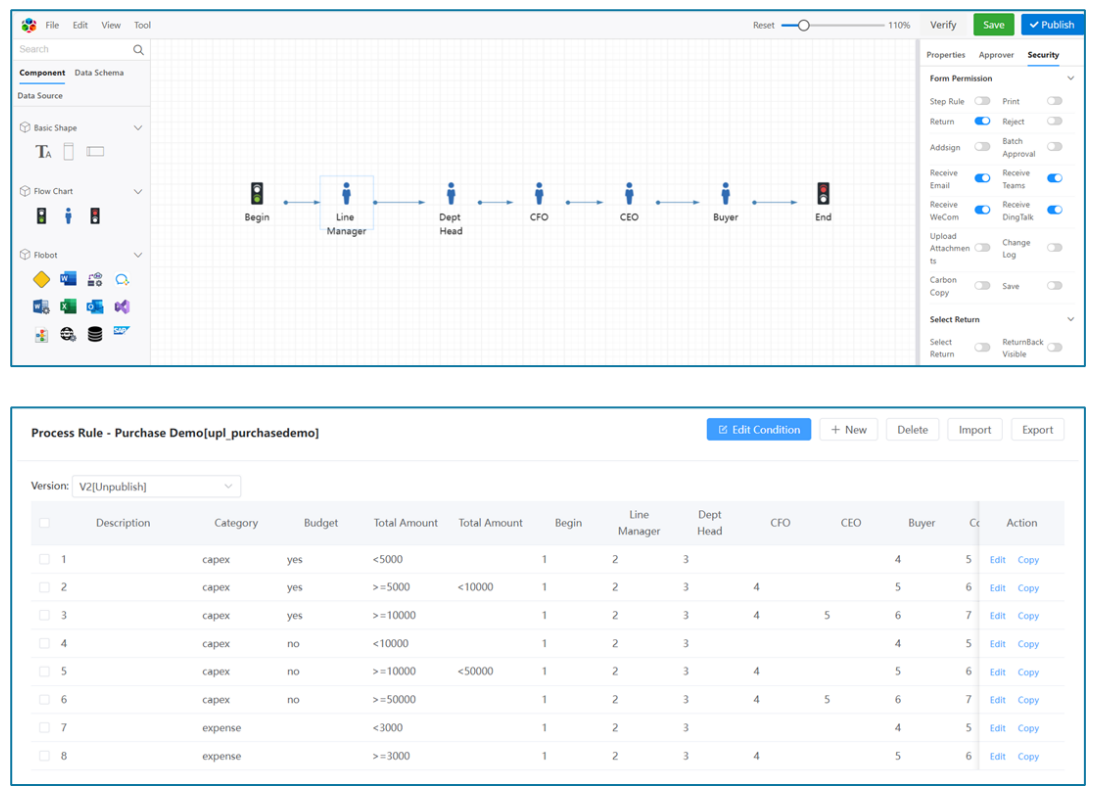The height and width of the screenshot is (797, 1098).
Task: Select the plain Word icon in Flobot palette
Action: [68, 279]
